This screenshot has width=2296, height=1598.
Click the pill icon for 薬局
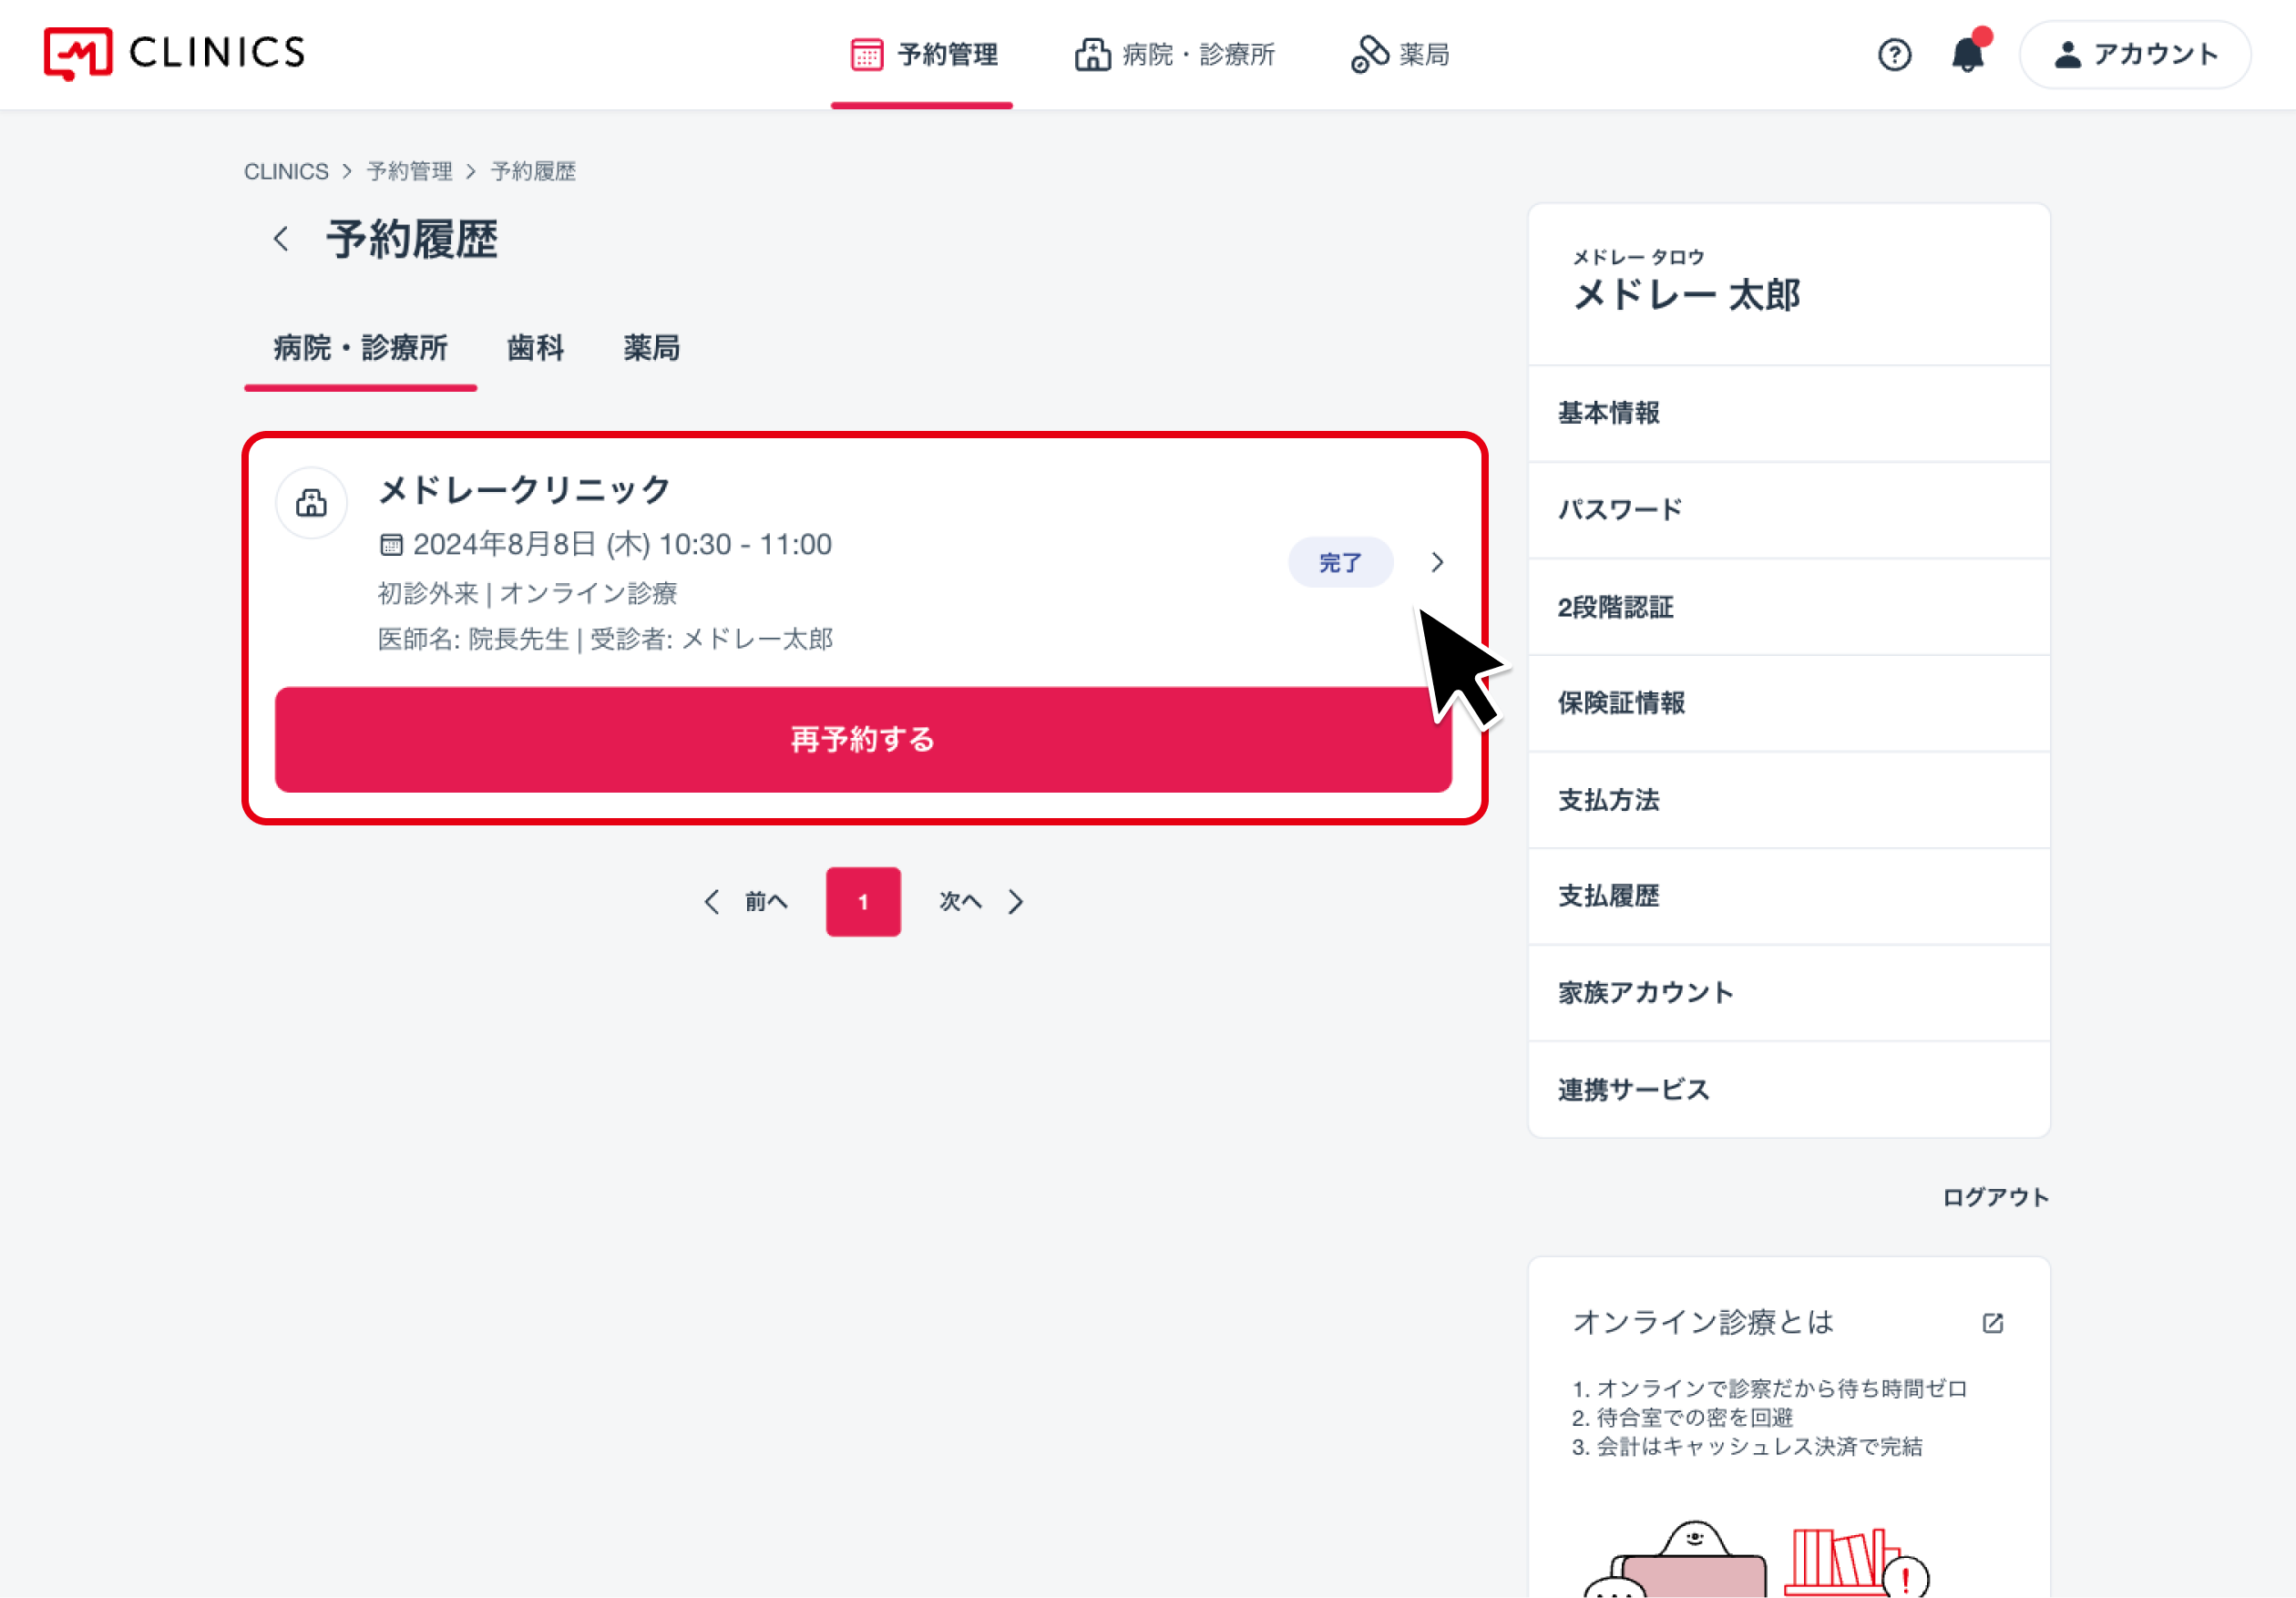tap(1369, 54)
